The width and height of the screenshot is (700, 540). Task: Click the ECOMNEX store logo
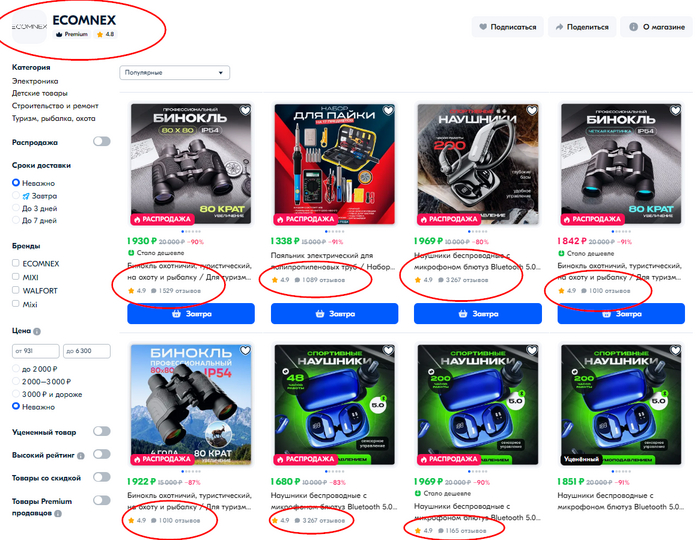pos(29,27)
